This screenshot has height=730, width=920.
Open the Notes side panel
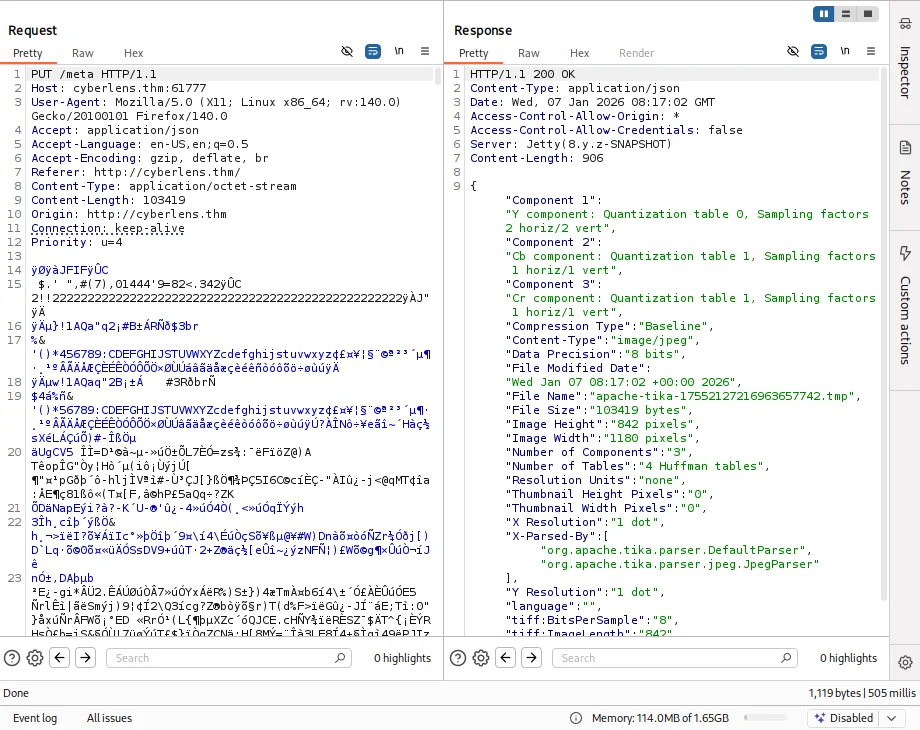904,172
